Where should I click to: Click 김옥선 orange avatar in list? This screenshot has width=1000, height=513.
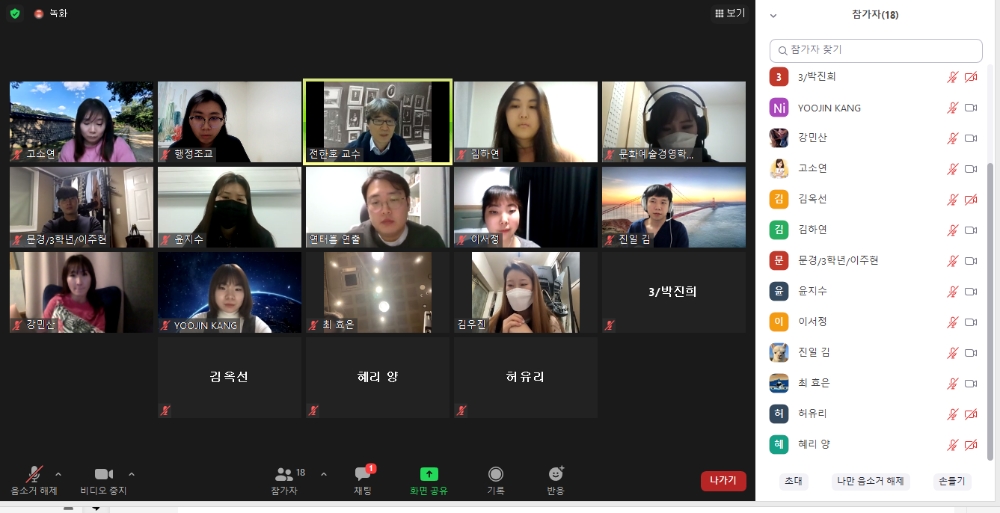pyautogui.click(x=779, y=199)
